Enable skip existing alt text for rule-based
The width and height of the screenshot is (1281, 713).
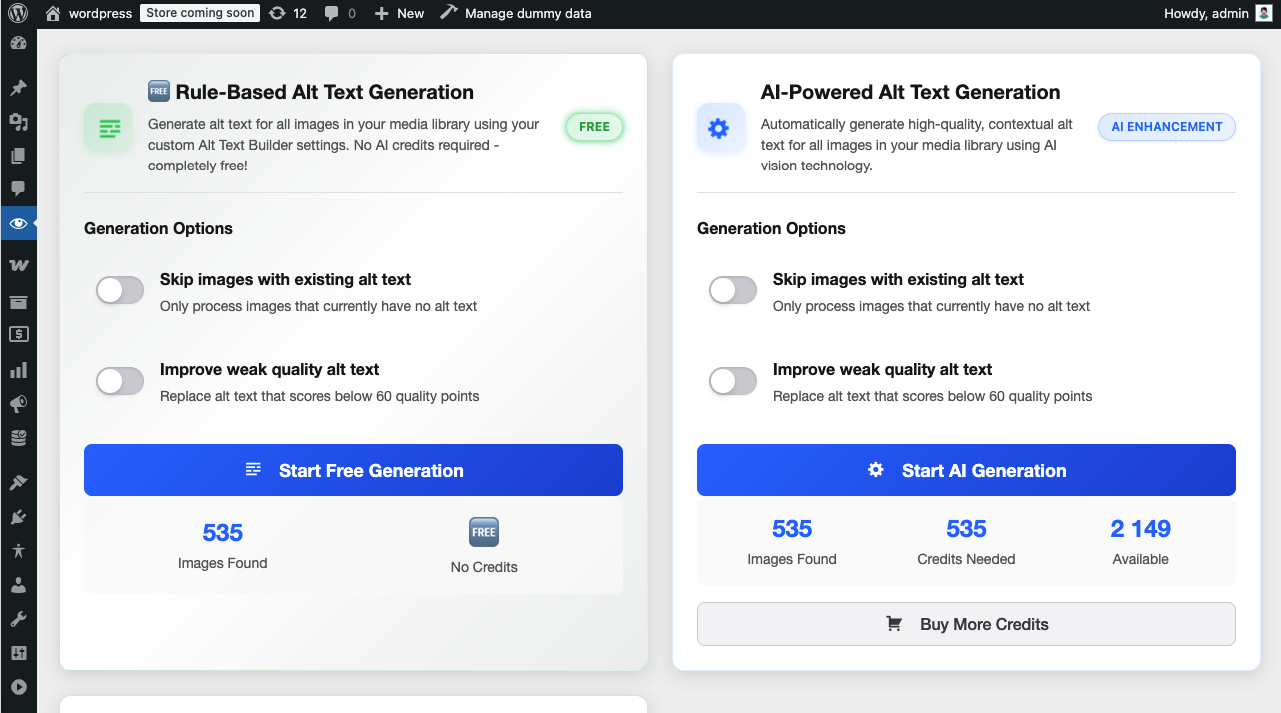click(120, 291)
